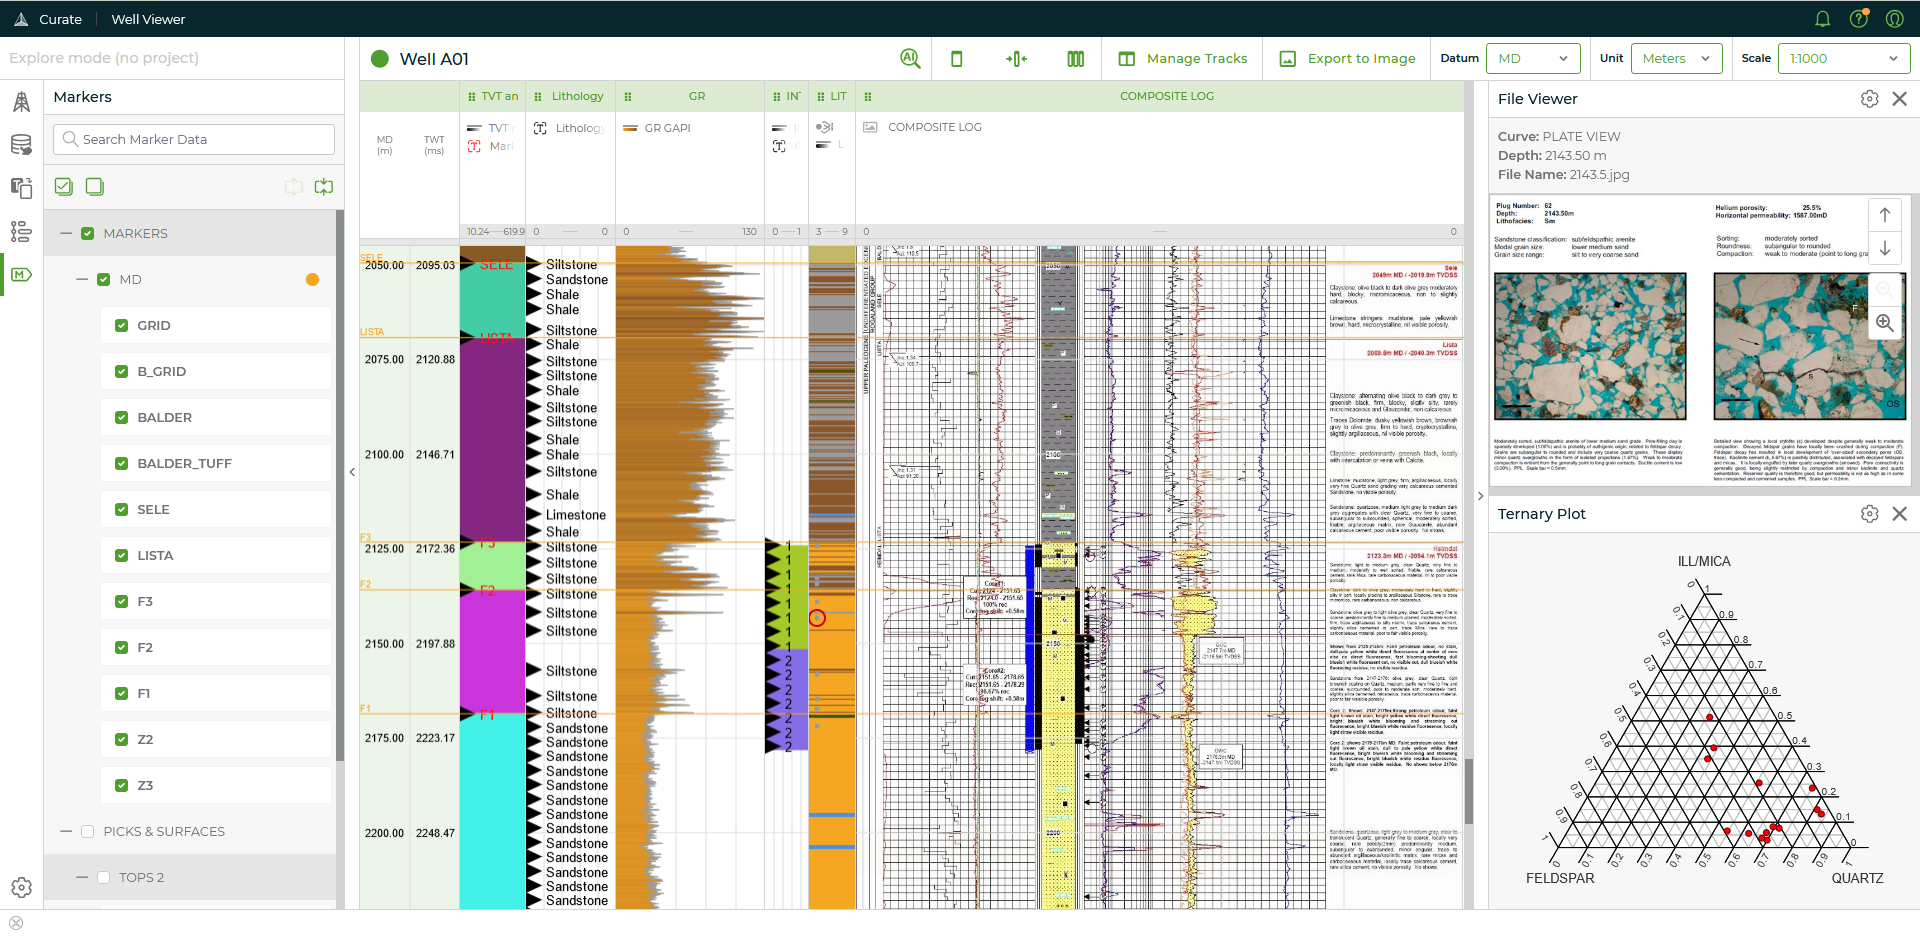
Task: Click Manage Tracks button
Action: point(1182,59)
